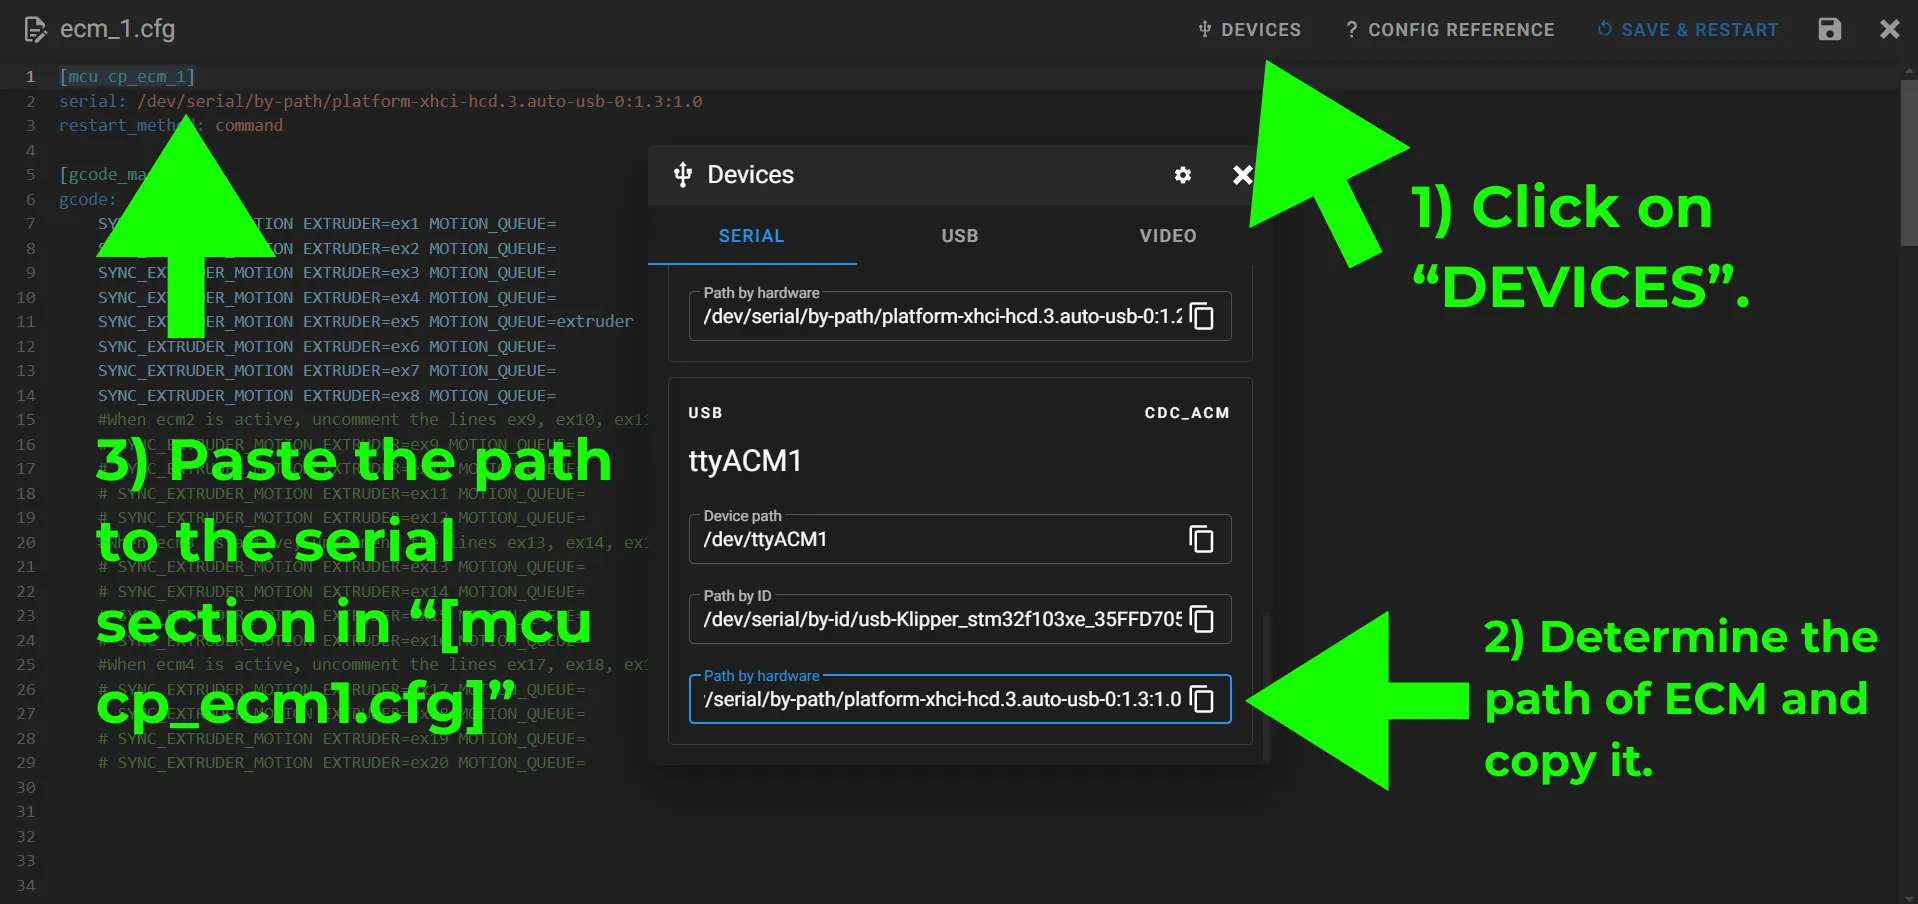
Task: Click the USB icon in Devices header
Action: (683, 175)
